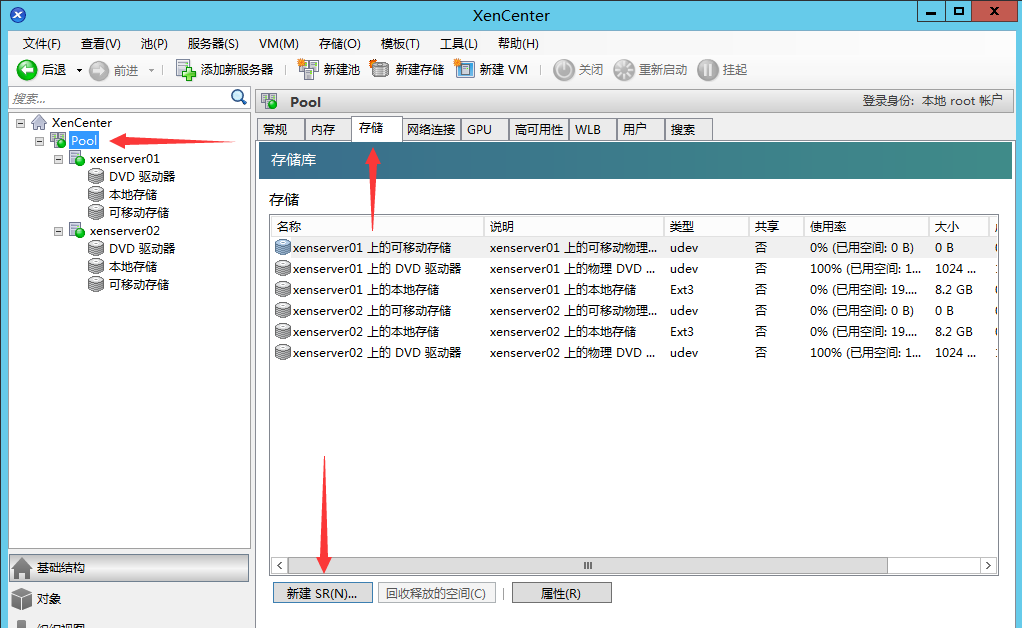Open the 服务器(S) menu
Image resolution: width=1022 pixels, height=628 pixels.
click(213, 44)
